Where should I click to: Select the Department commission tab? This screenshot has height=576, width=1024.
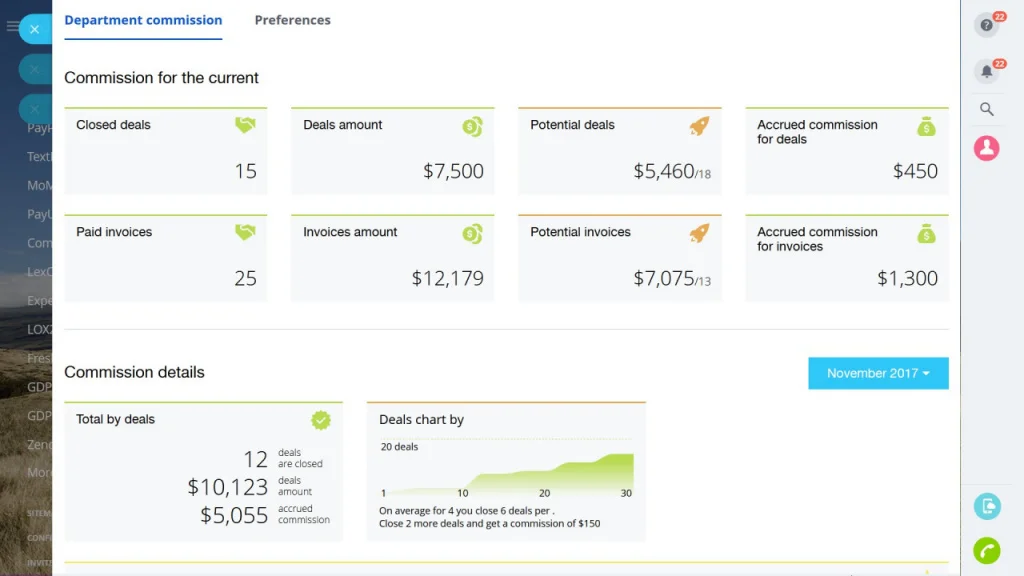point(143,20)
